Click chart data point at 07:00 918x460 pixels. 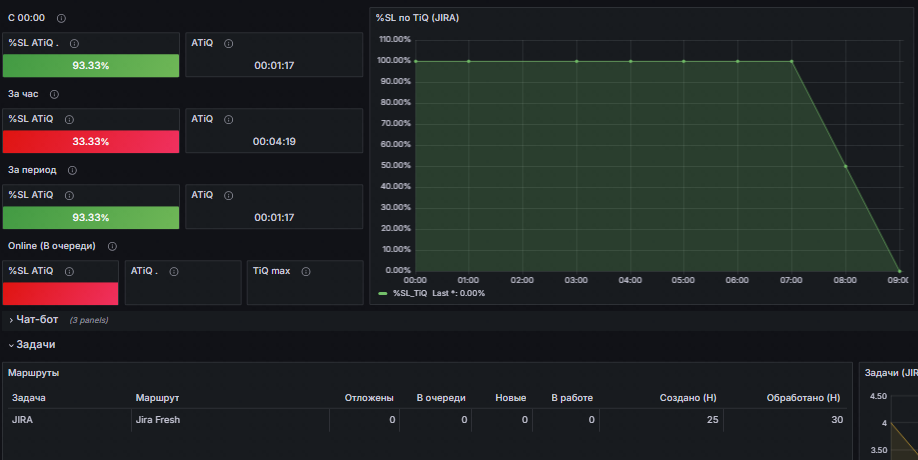pyautogui.click(x=792, y=61)
